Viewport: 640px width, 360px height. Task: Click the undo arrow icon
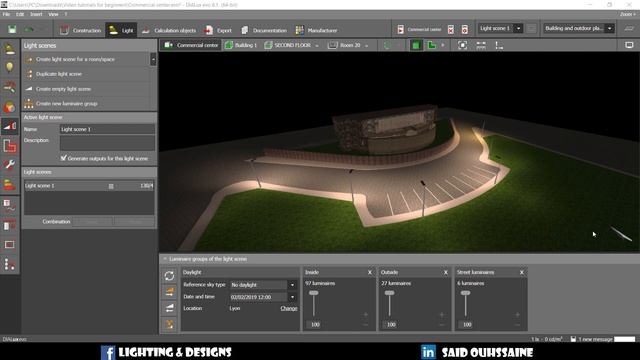pos(29,30)
